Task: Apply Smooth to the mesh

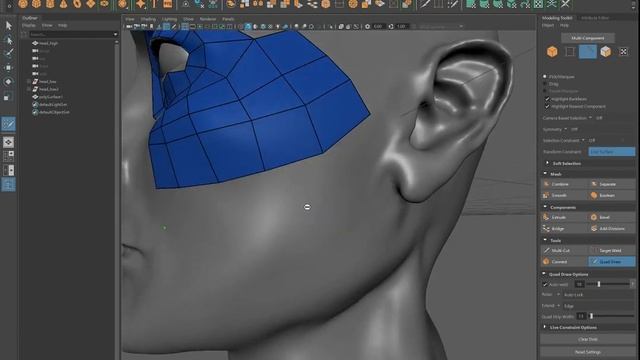Action: (564, 196)
